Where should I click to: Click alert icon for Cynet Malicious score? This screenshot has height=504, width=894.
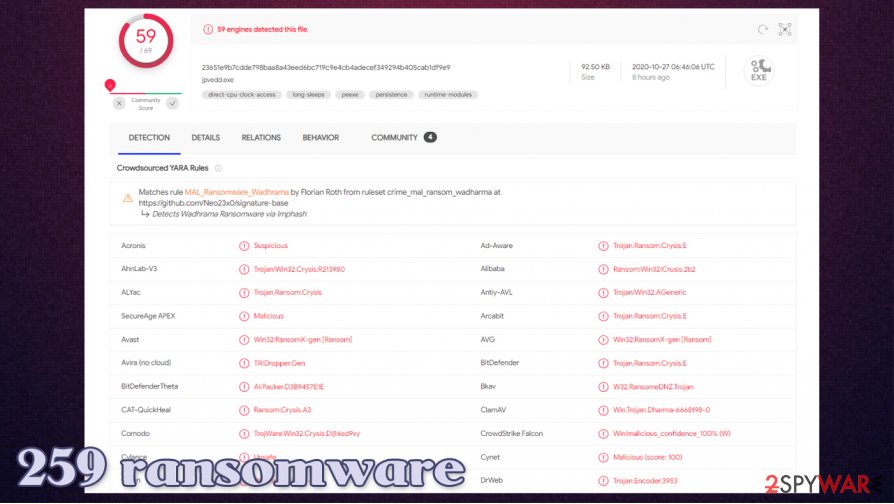pyautogui.click(x=603, y=457)
